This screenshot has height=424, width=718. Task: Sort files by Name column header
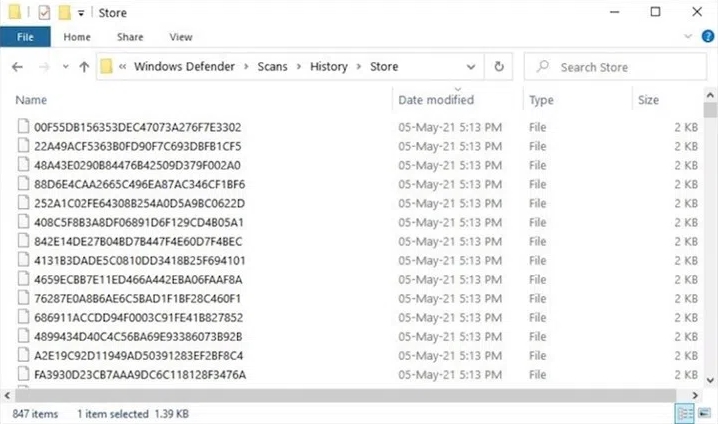(31, 100)
